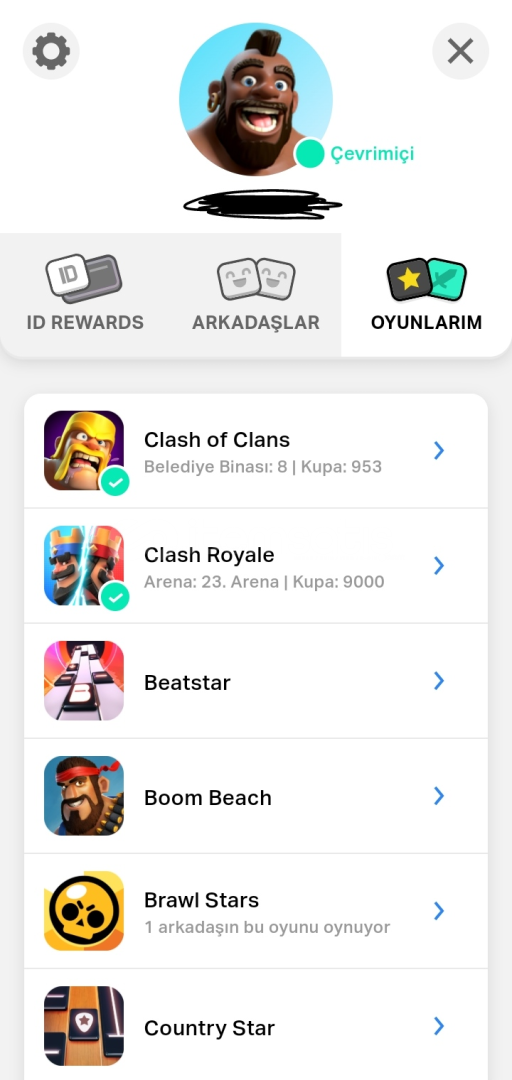Tap the Clash of Clans app icon
This screenshot has height=1080, width=512.
(x=84, y=450)
